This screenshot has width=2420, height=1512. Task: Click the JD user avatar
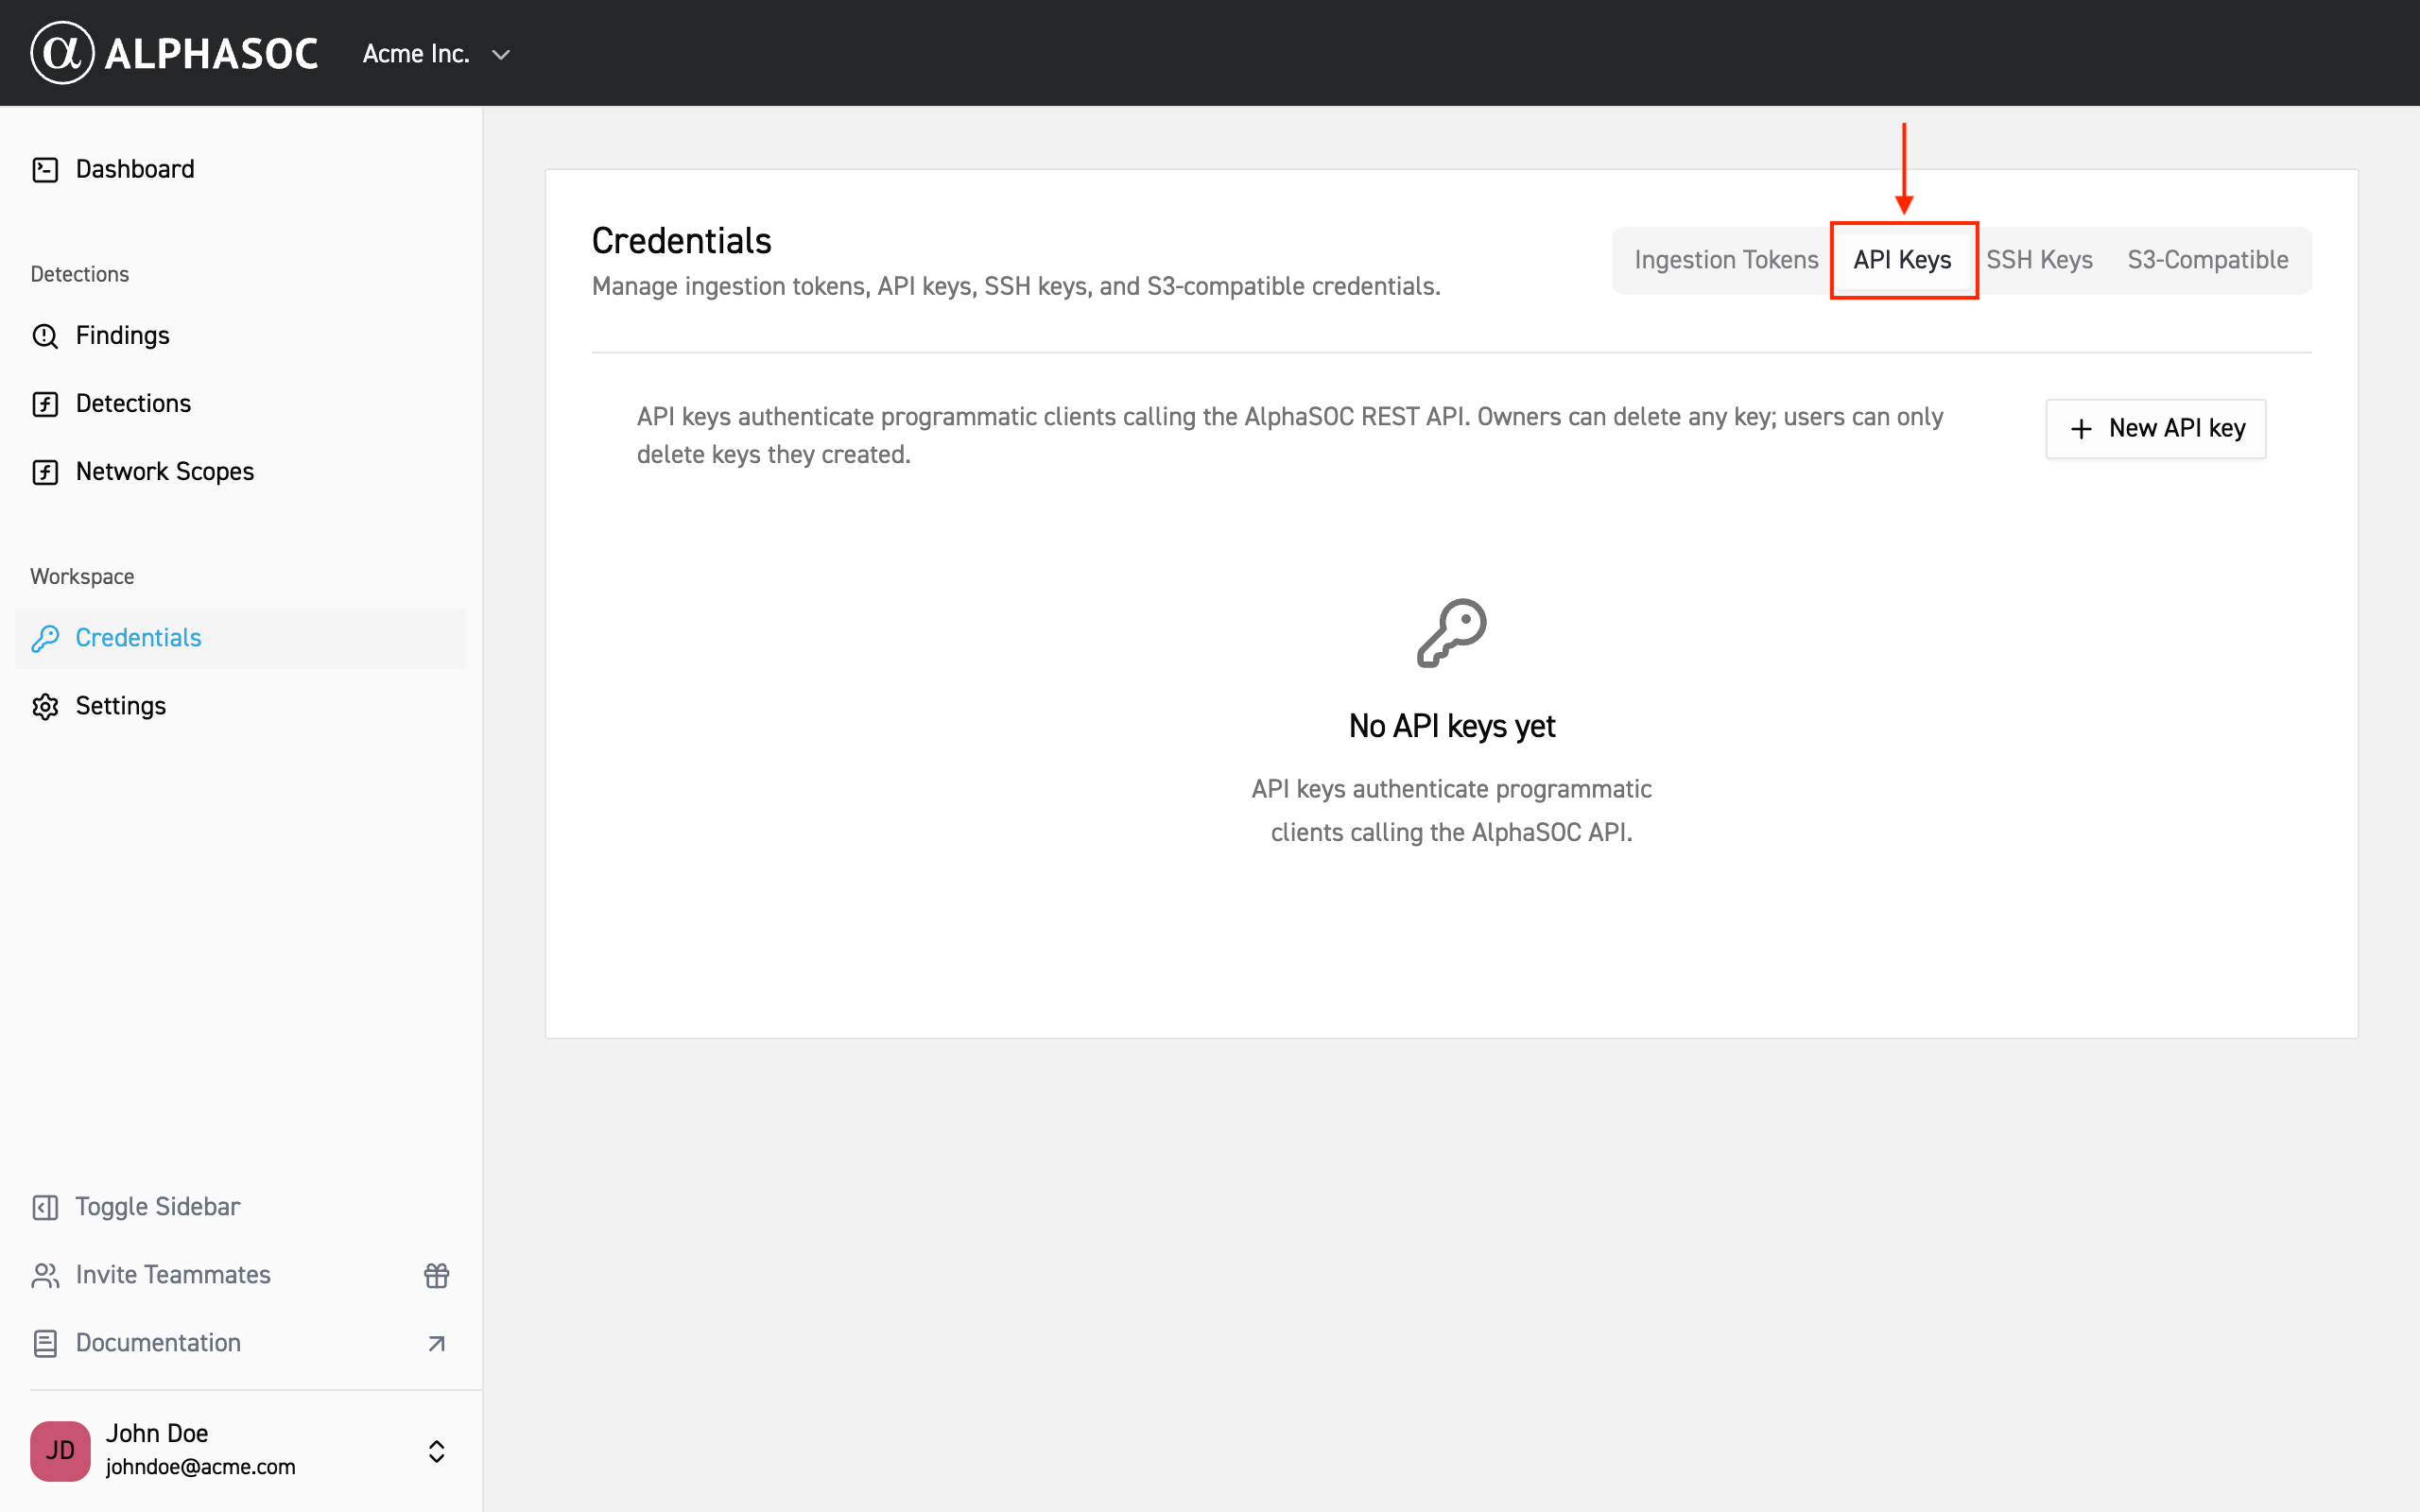coord(60,1451)
